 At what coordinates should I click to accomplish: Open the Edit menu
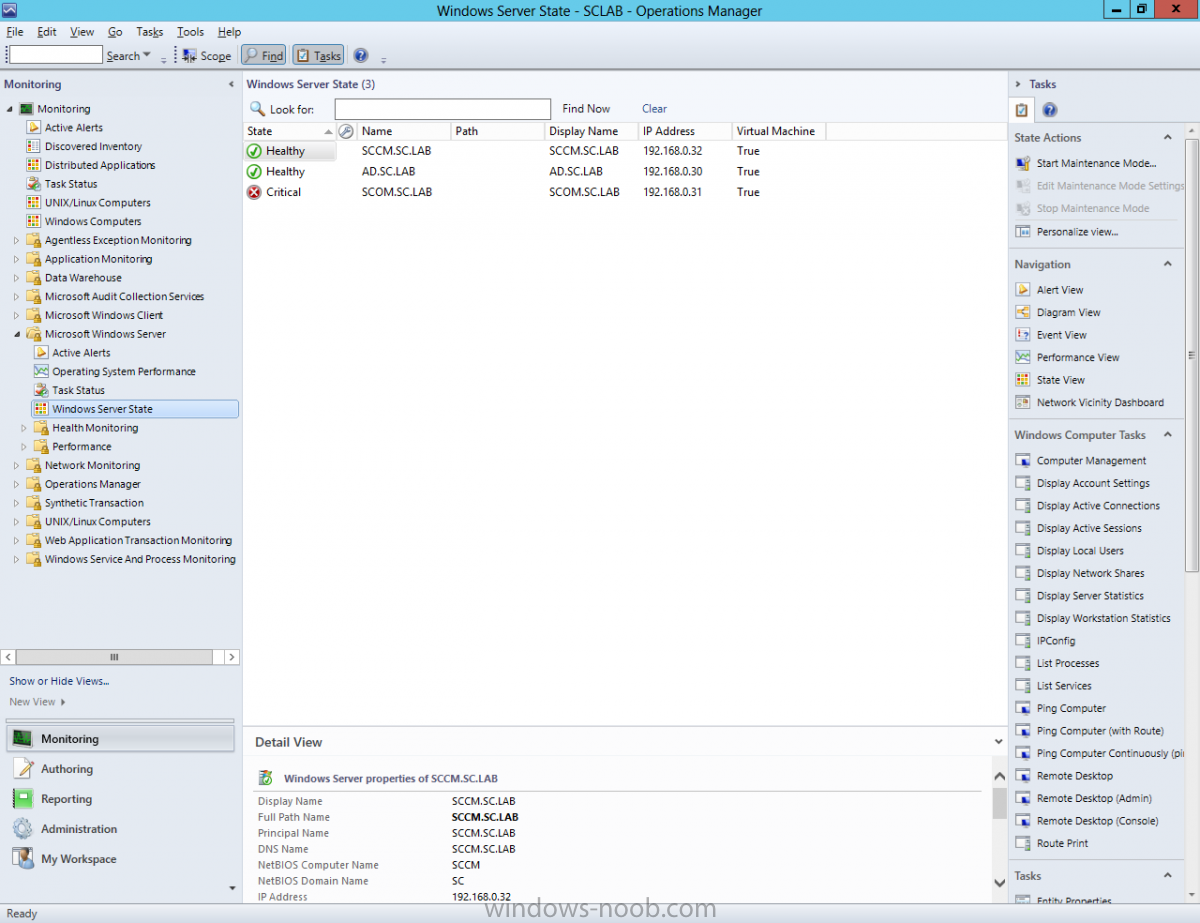point(47,32)
